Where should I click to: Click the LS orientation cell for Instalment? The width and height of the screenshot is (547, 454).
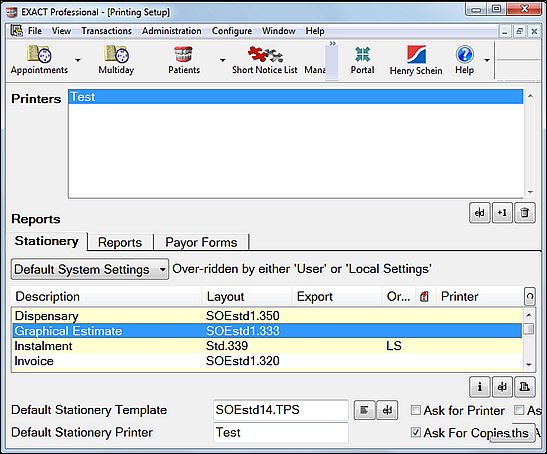click(394, 346)
